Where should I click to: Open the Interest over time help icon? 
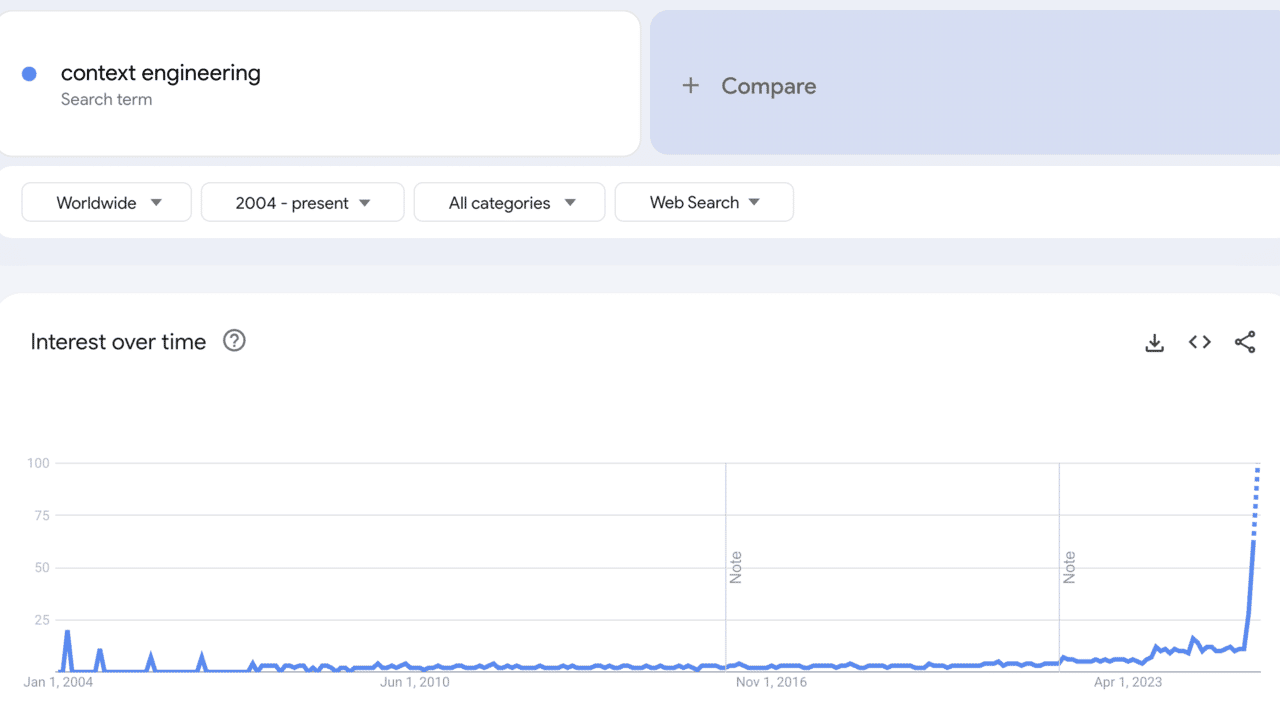click(x=234, y=341)
